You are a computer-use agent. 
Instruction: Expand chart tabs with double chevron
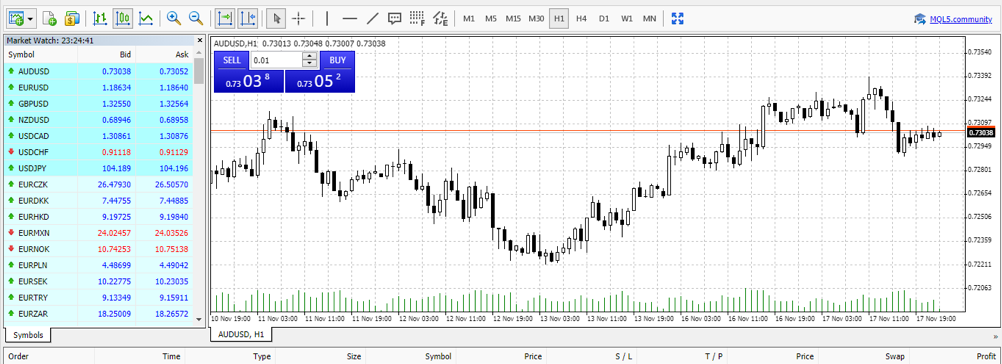(994, 336)
